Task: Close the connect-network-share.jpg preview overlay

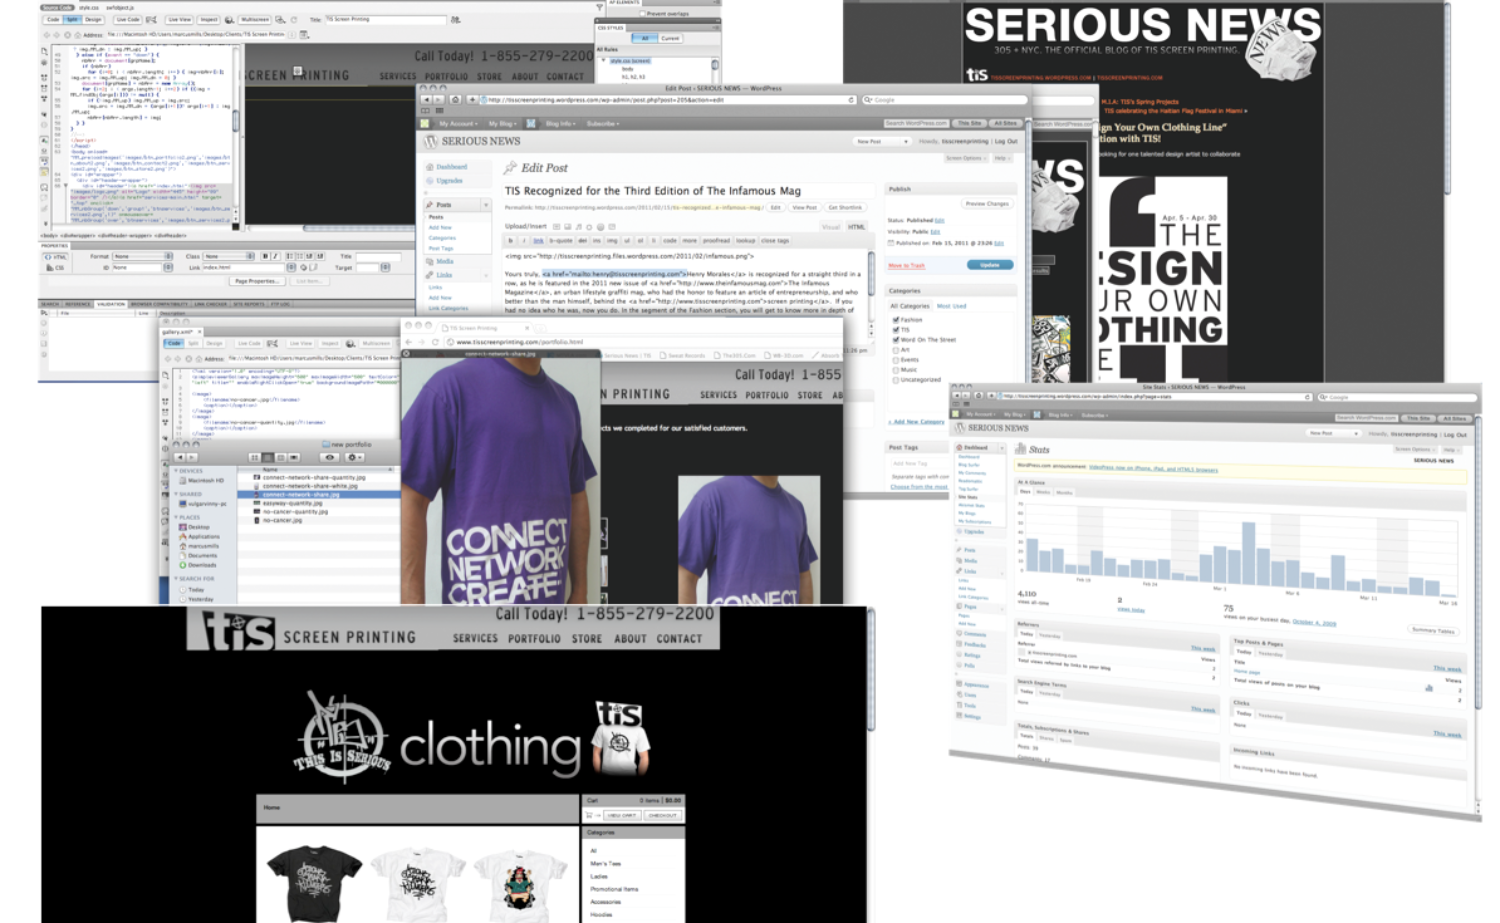Action: tap(406, 353)
